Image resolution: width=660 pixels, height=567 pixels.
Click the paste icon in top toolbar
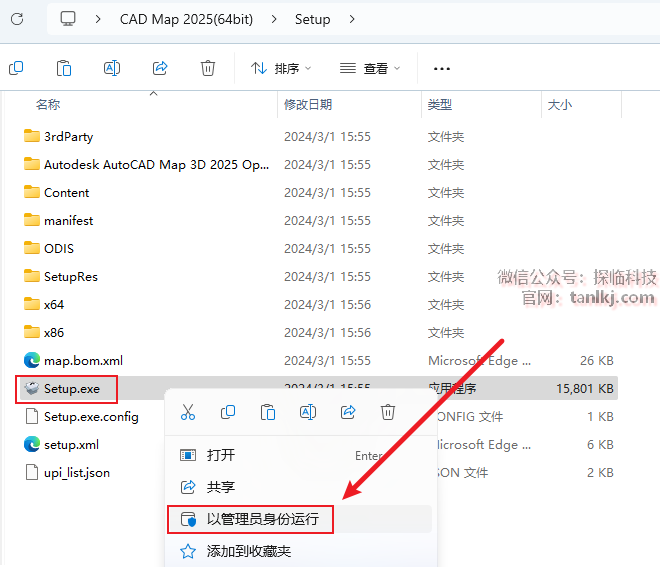pyautogui.click(x=64, y=68)
